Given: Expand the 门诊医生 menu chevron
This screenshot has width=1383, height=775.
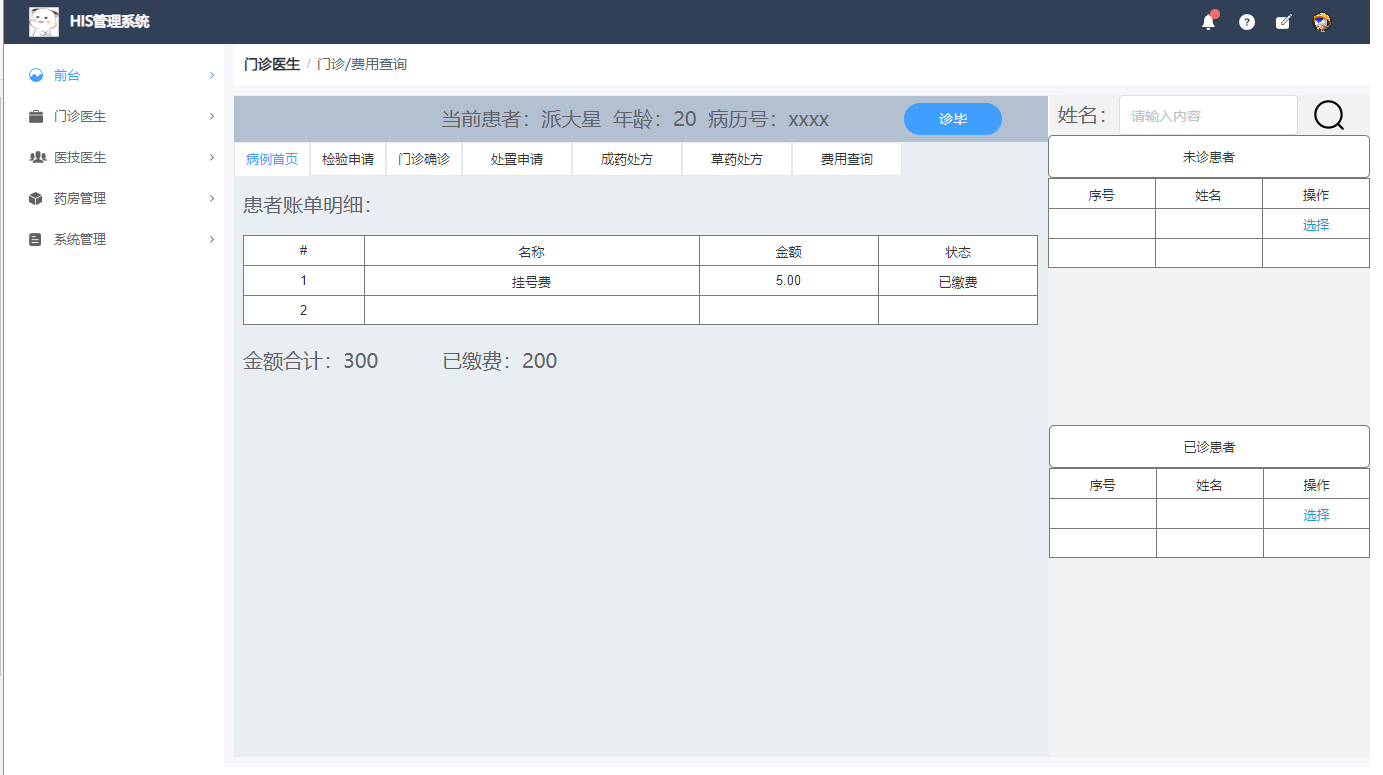Looking at the screenshot, I should pos(212,116).
